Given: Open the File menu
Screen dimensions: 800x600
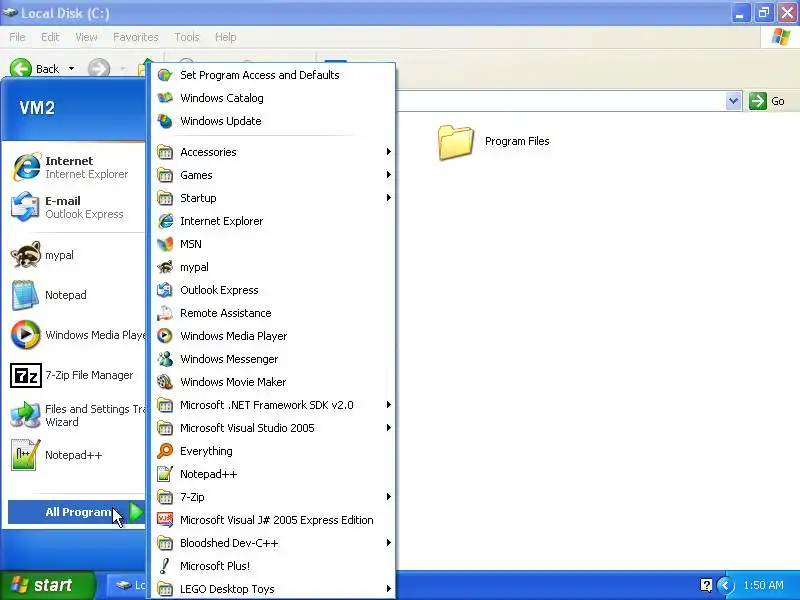Looking at the screenshot, I should click(x=17, y=37).
